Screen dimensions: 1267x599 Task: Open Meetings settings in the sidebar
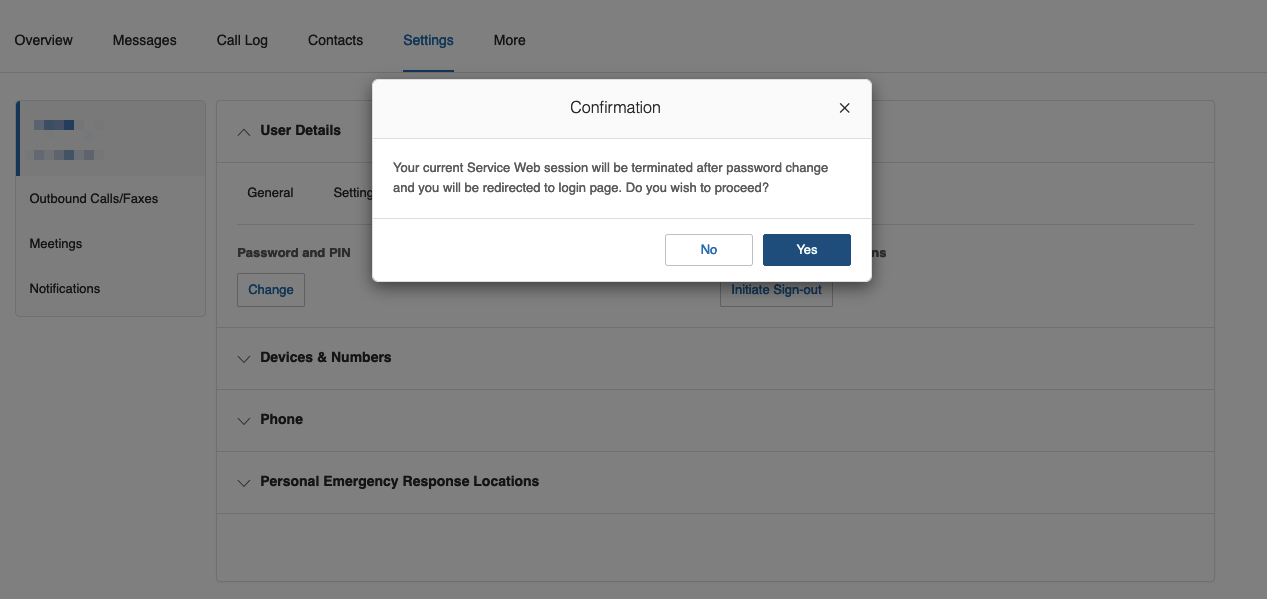[x=56, y=244]
